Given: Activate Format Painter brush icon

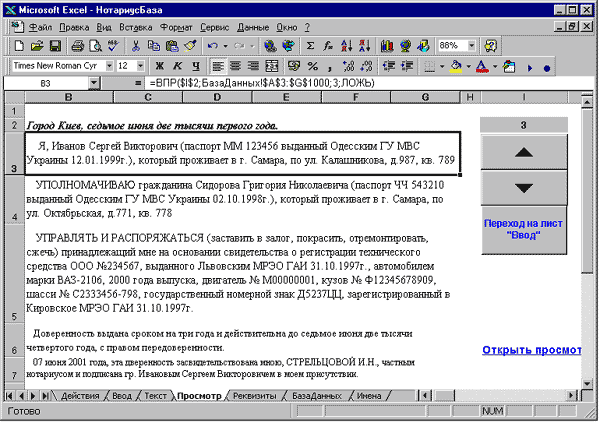Looking at the screenshot, I should pos(190,46).
